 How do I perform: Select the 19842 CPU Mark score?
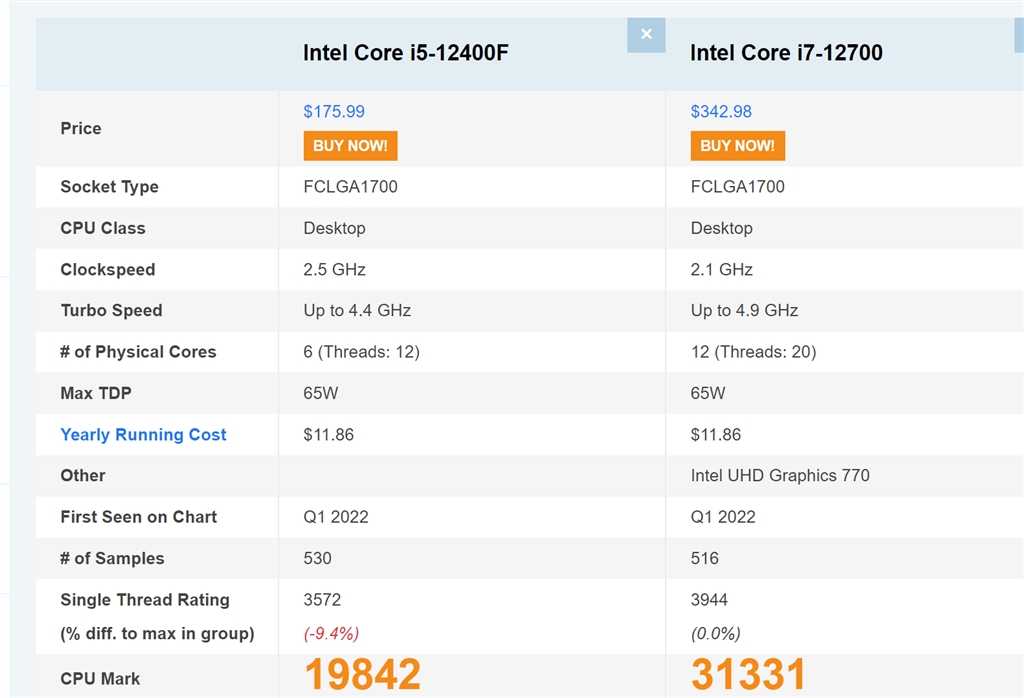[362, 675]
